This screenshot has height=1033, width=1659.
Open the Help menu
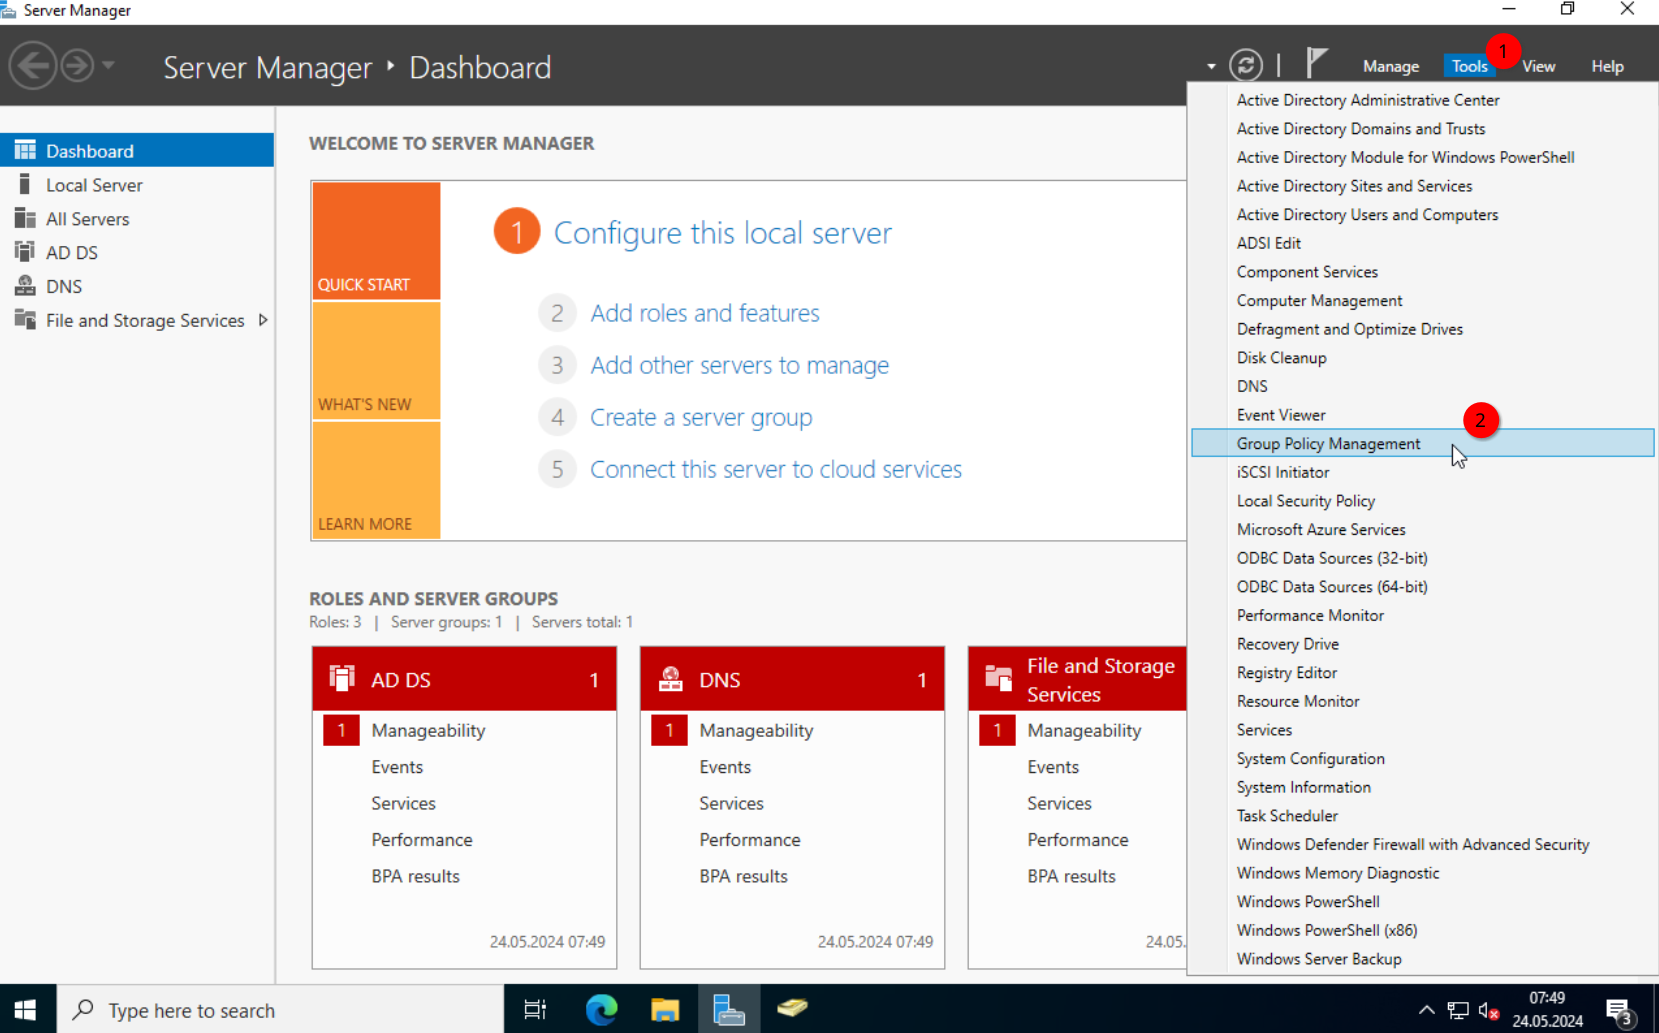(x=1607, y=66)
